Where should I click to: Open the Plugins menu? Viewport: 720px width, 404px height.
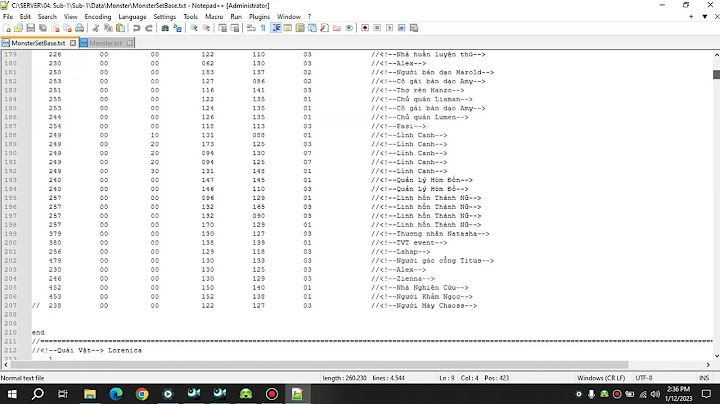pyautogui.click(x=259, y=17)
